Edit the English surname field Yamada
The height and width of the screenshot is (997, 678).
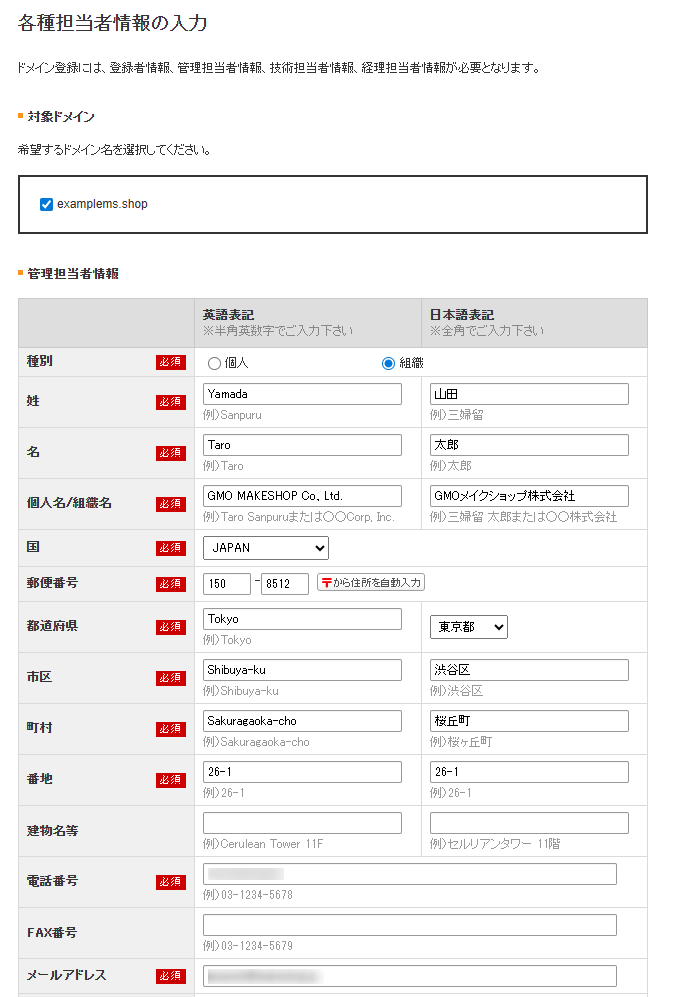(302, 394)
